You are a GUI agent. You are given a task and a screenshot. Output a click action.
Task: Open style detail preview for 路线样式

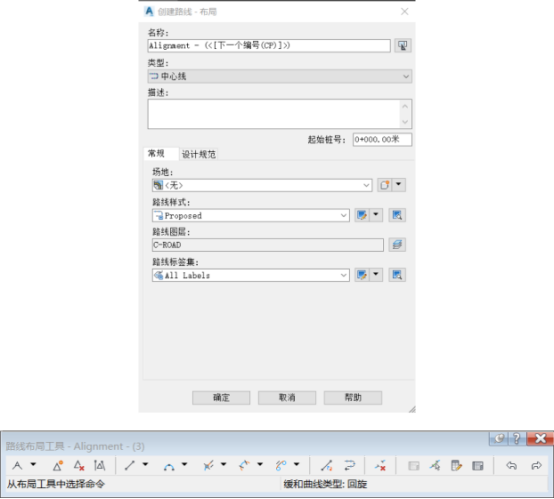pyautogui.click(x=397, y=215)
